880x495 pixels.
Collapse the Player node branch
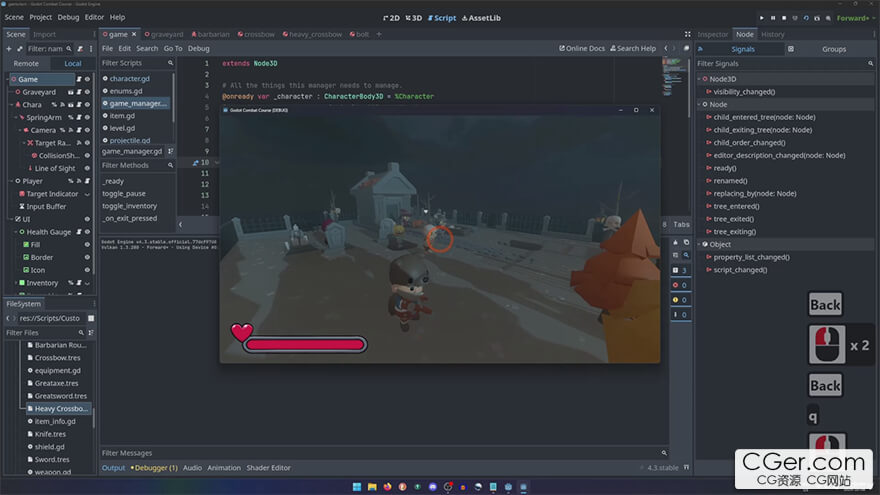pos(12,181)
